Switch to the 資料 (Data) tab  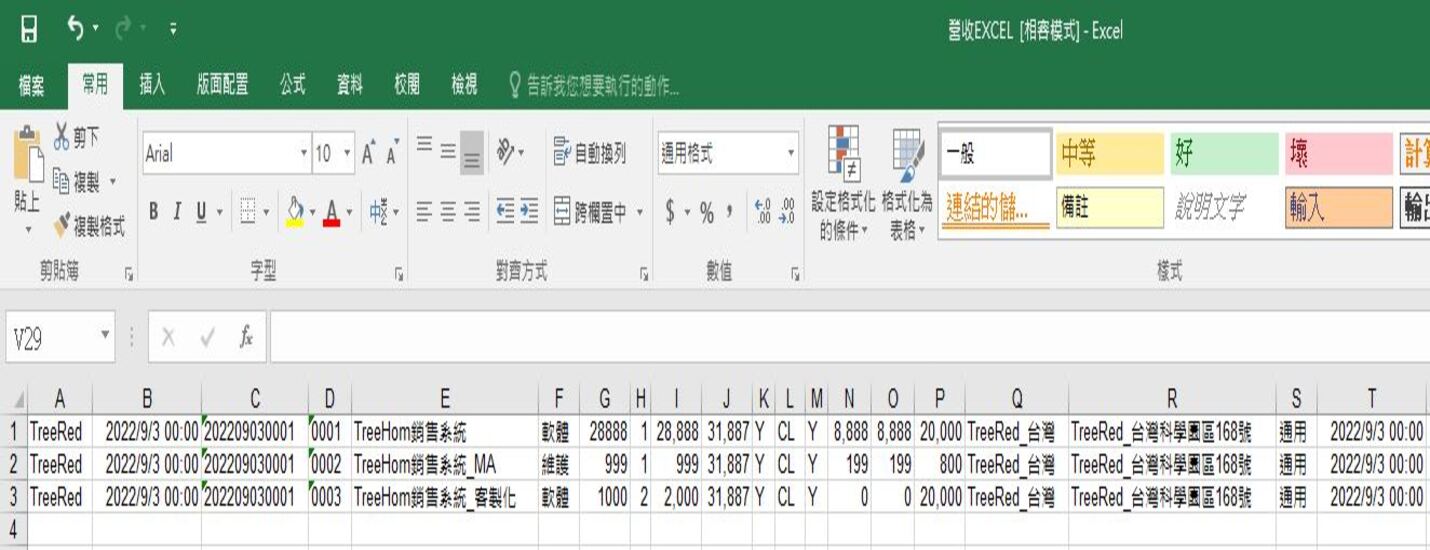[x=349, y=85]
